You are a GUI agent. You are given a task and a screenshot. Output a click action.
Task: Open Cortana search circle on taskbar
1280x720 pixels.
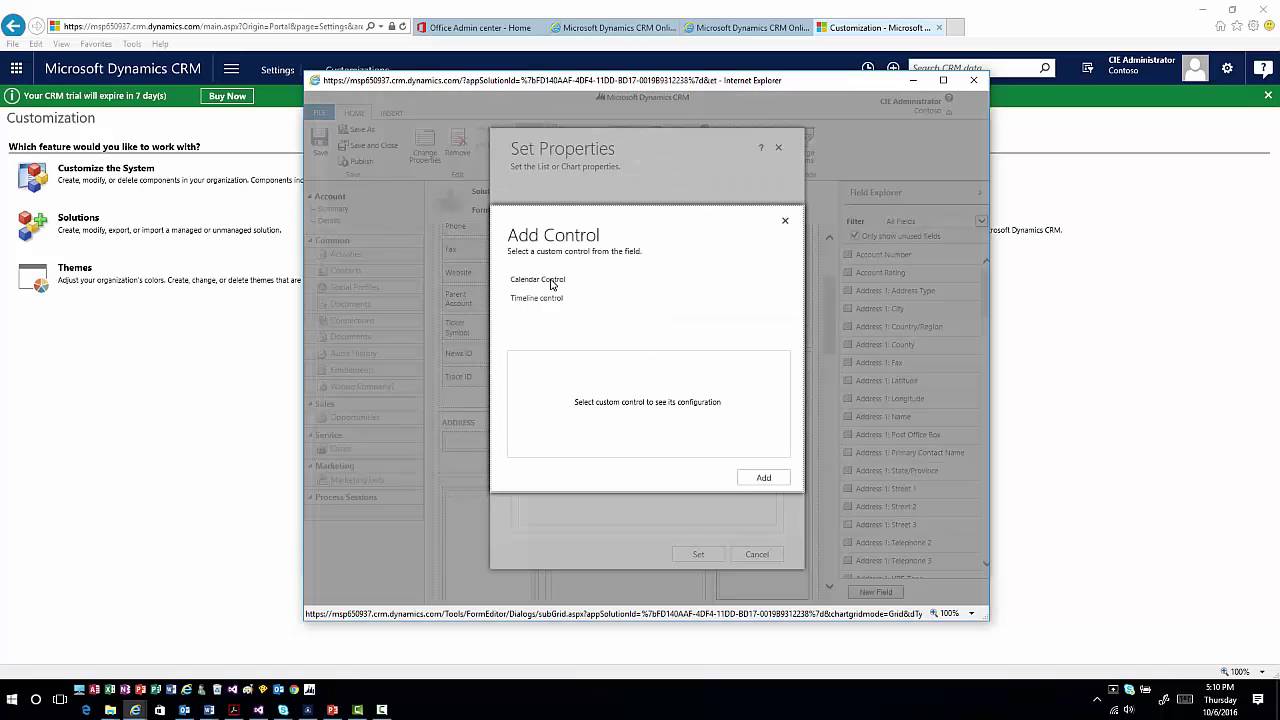(x=36, y=699)
